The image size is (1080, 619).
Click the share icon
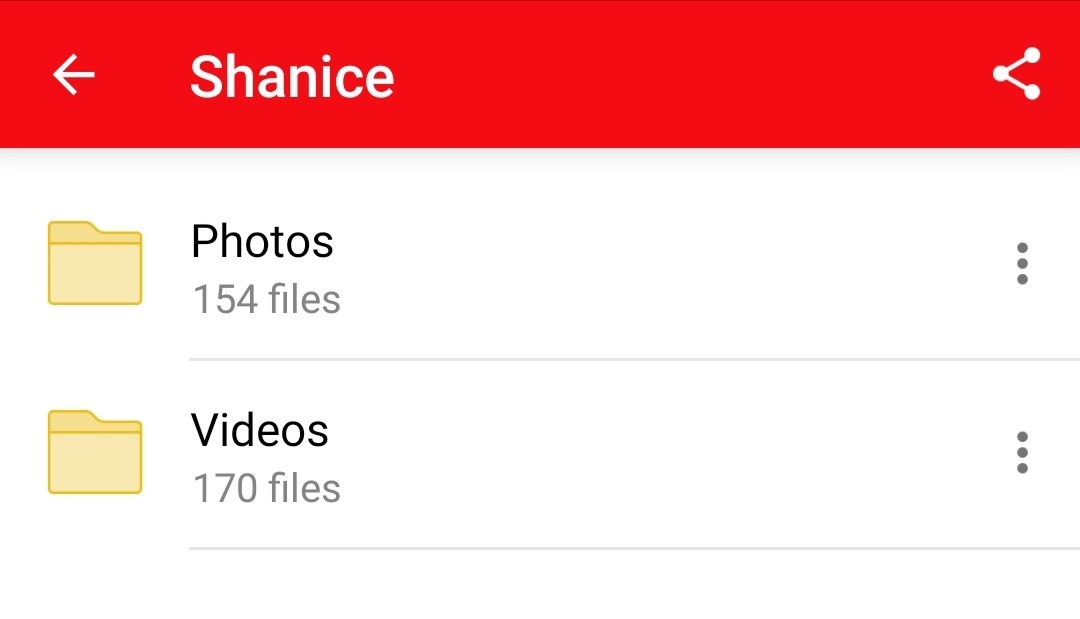[x=1016, y=75]
